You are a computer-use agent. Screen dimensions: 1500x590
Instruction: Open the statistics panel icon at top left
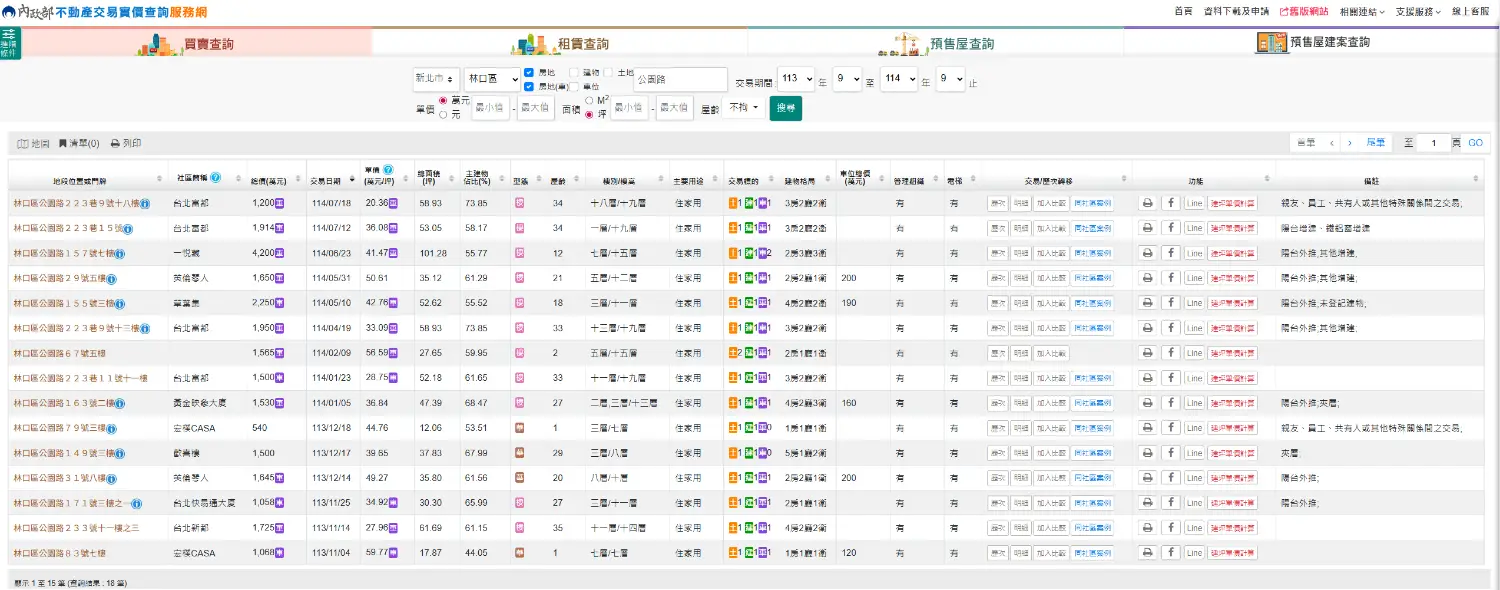(10, 43)
